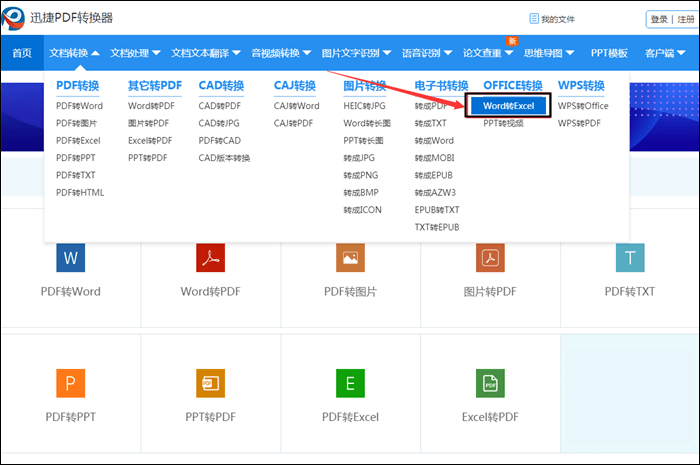Choose 转成BMP image option
The image size is (700, 465).
(x=361, y=192)
